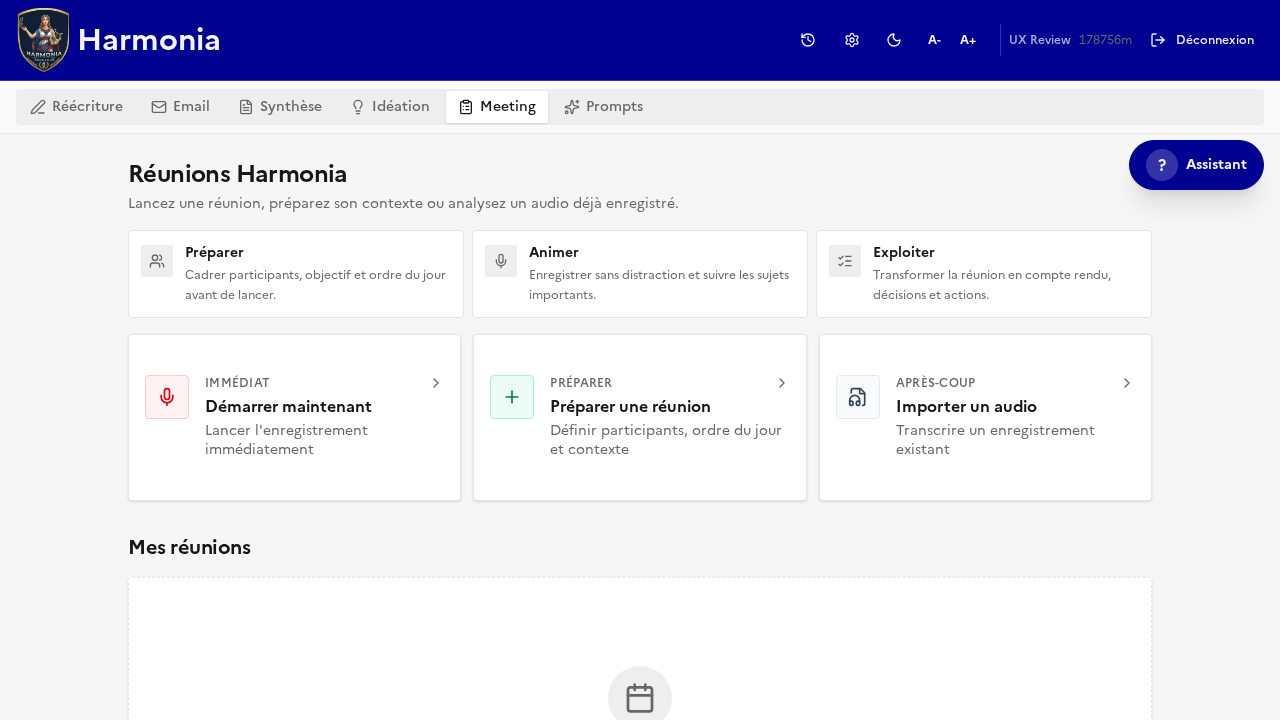The height and width of the screenshot is (720, 1280).
Task: Click the Préparer info card
Action: pyautogui.click(x=296, y=274)
